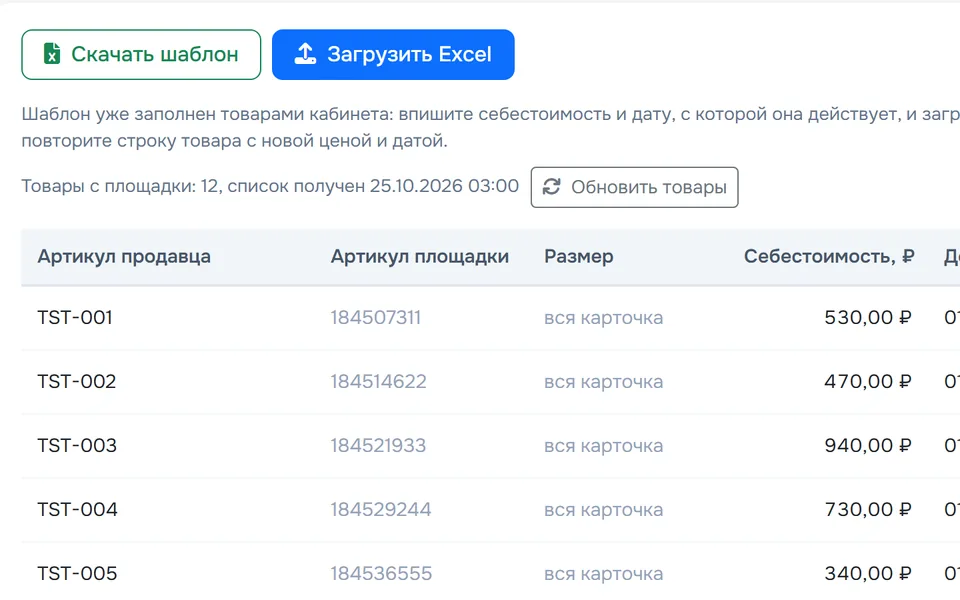Click marketplace article 184521933
Image resolution: width=960 pixels, height=600 pixels.
(x=378, y=446)
